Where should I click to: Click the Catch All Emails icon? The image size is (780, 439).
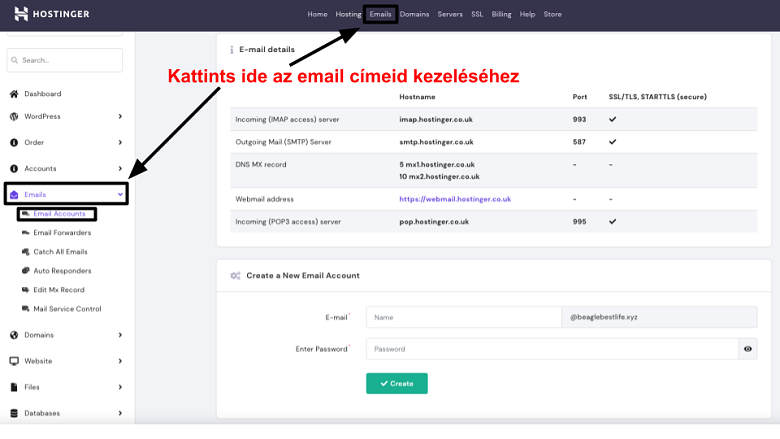25,252
